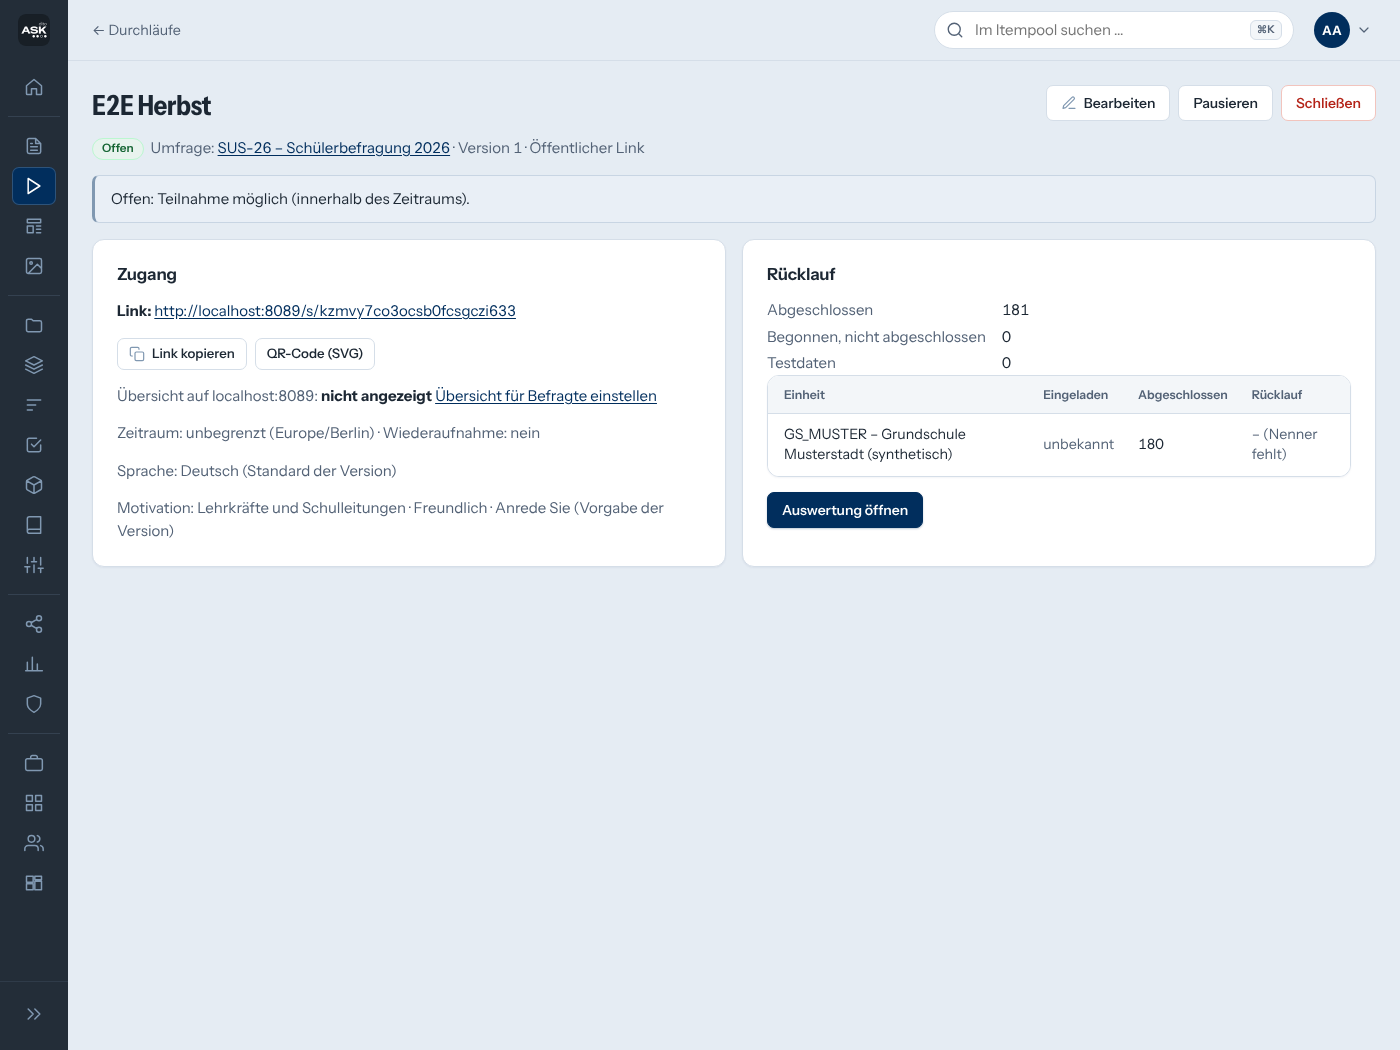Go back to Durchläufe
Image resolution: width=1400 pixels, height=1050 pixels.
pyautogui.click(x=137, y=30)
